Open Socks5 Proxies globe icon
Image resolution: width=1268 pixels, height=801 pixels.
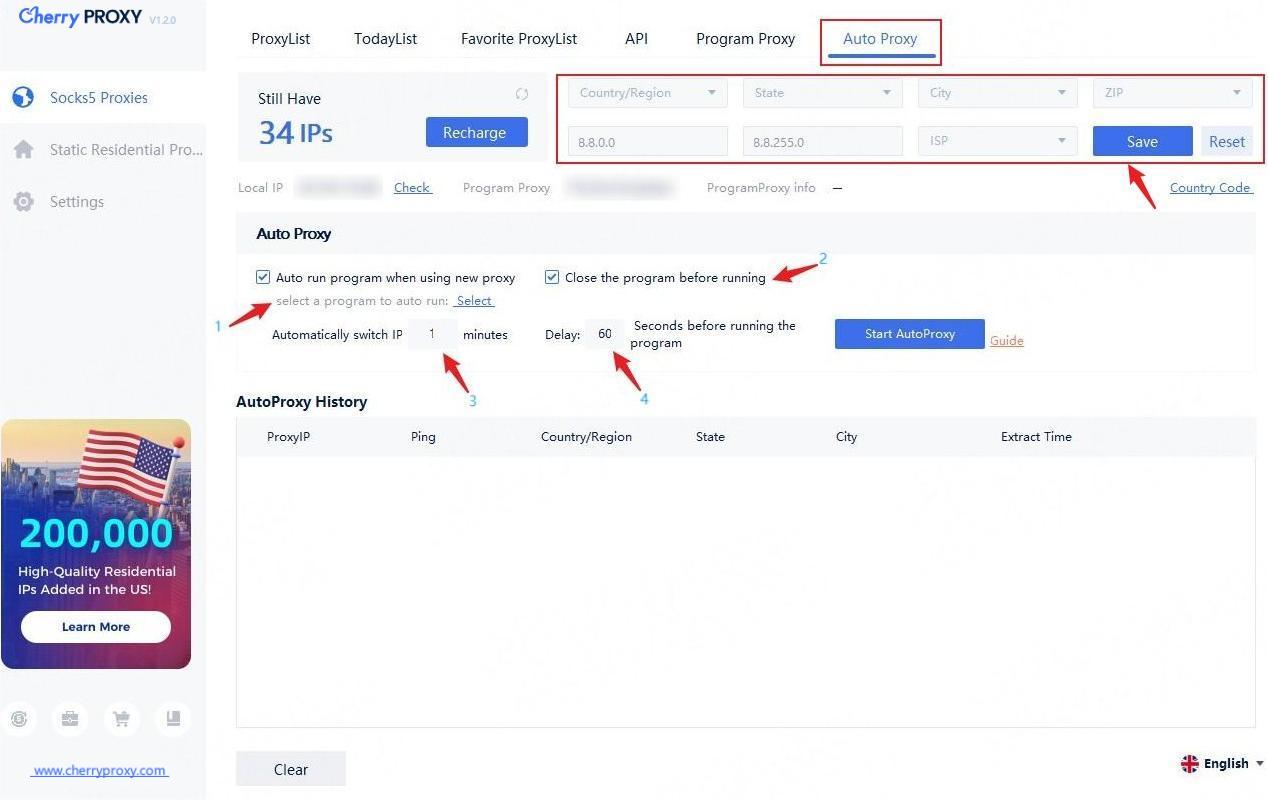click(23, 98)
